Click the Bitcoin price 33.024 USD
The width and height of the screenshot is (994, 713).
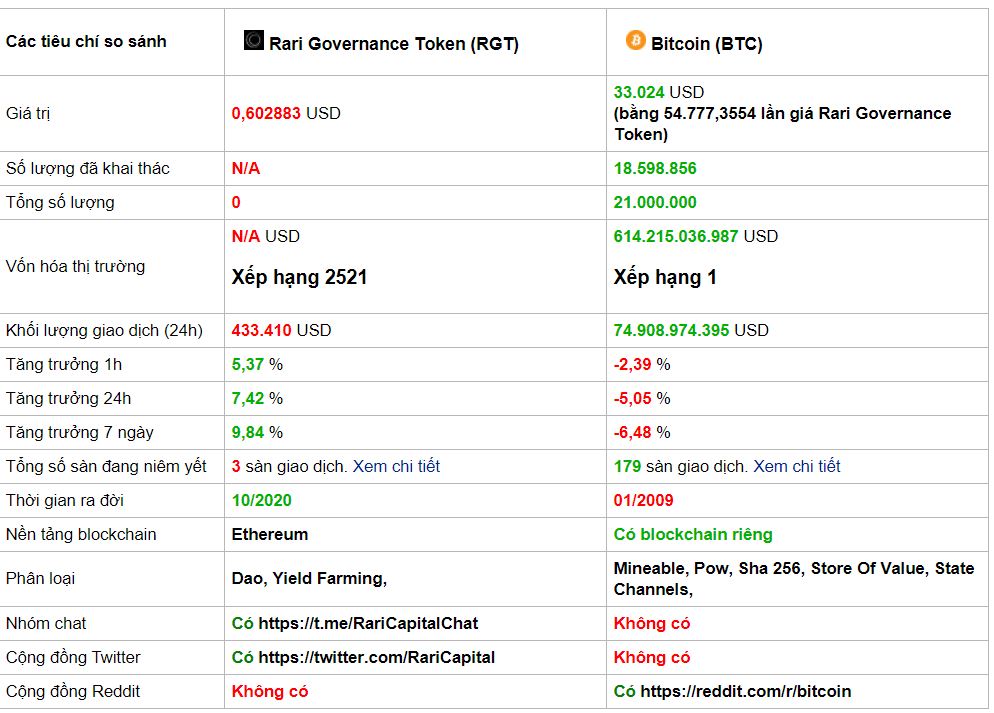659,92
